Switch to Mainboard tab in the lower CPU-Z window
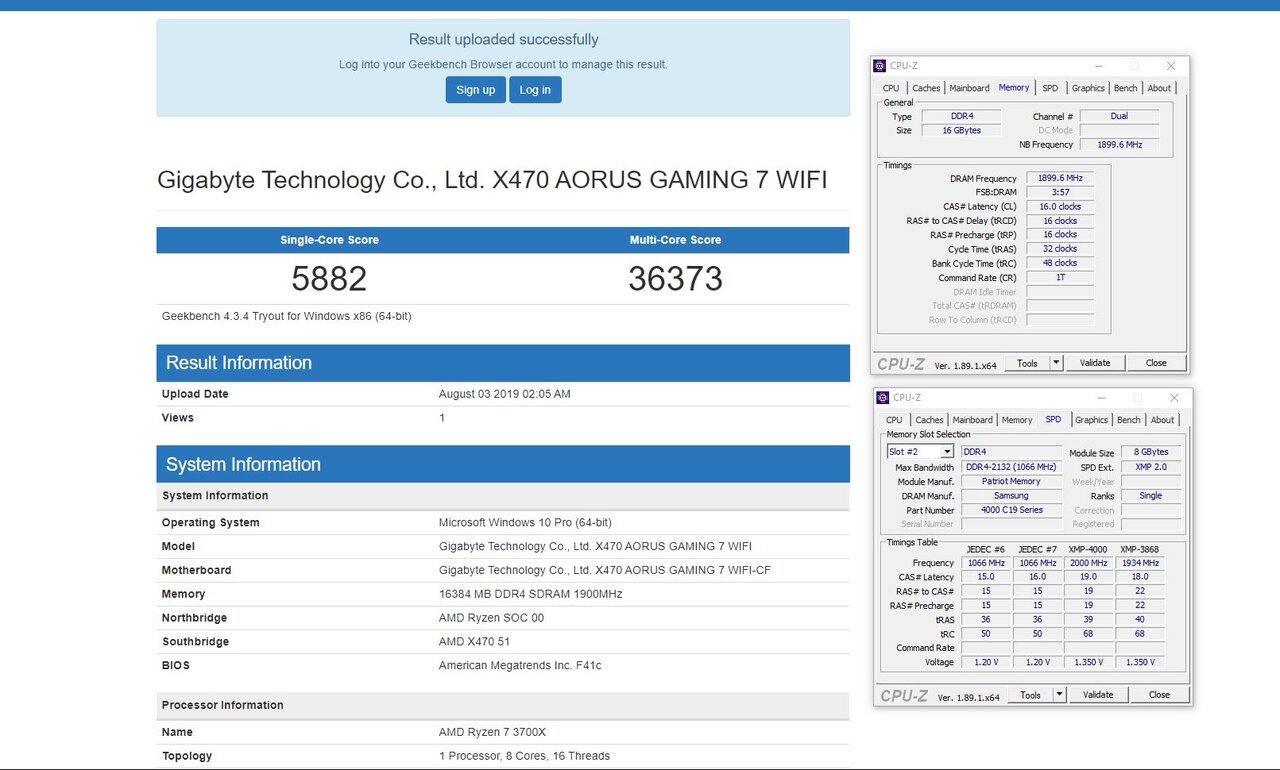The width and height of the screenshot is (1280, 770). (x=972, y=420)
